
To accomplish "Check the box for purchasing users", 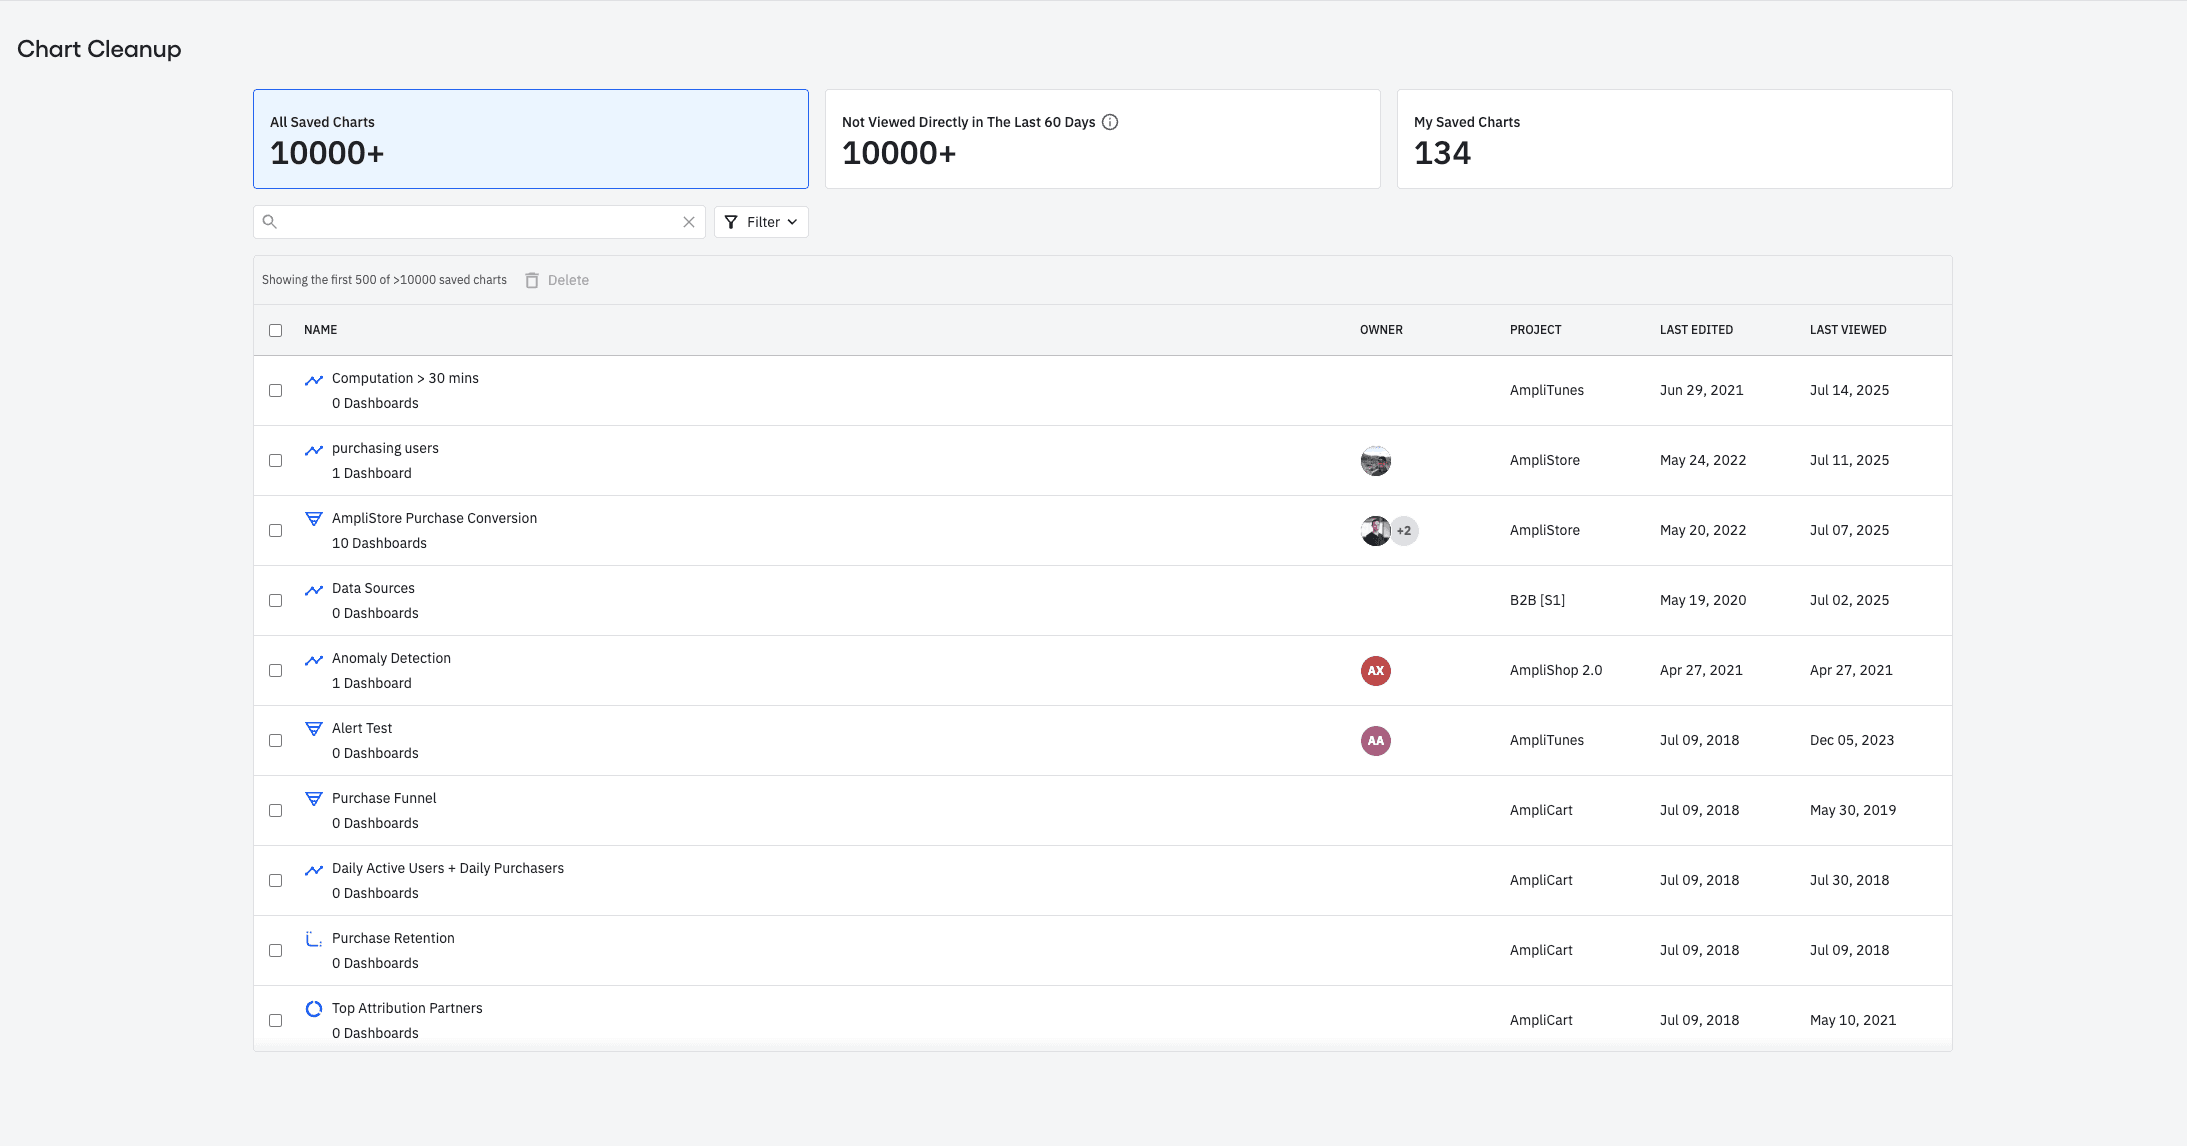I will pyautogui.click(x=276, y=461).
